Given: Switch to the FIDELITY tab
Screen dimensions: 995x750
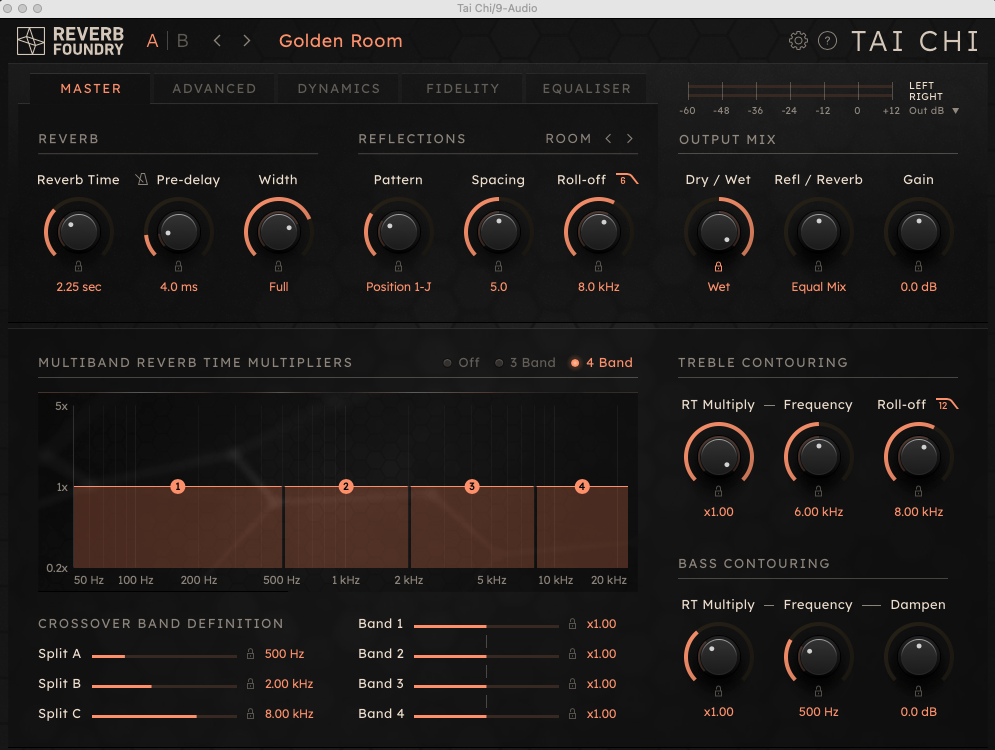Looking at the screenshot, I should tap(463, 88).
